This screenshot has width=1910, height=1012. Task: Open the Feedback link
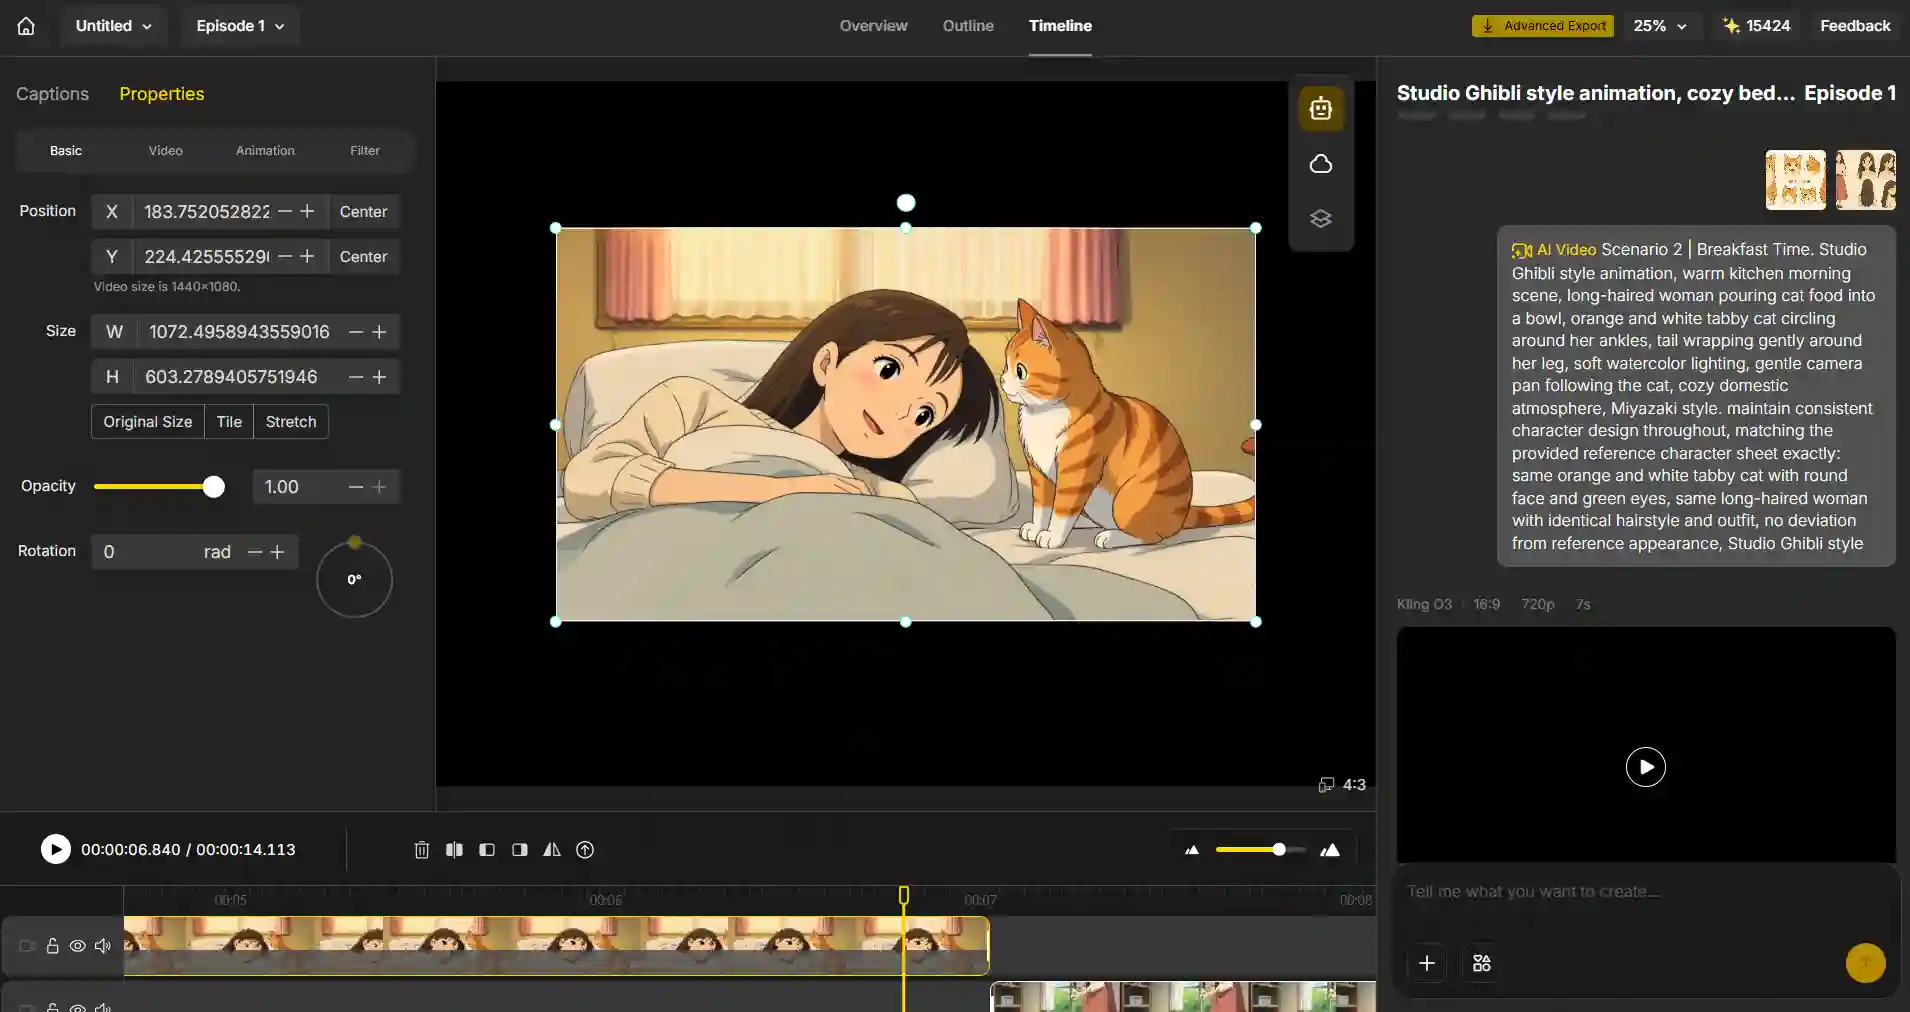[x=1855, y=26]
